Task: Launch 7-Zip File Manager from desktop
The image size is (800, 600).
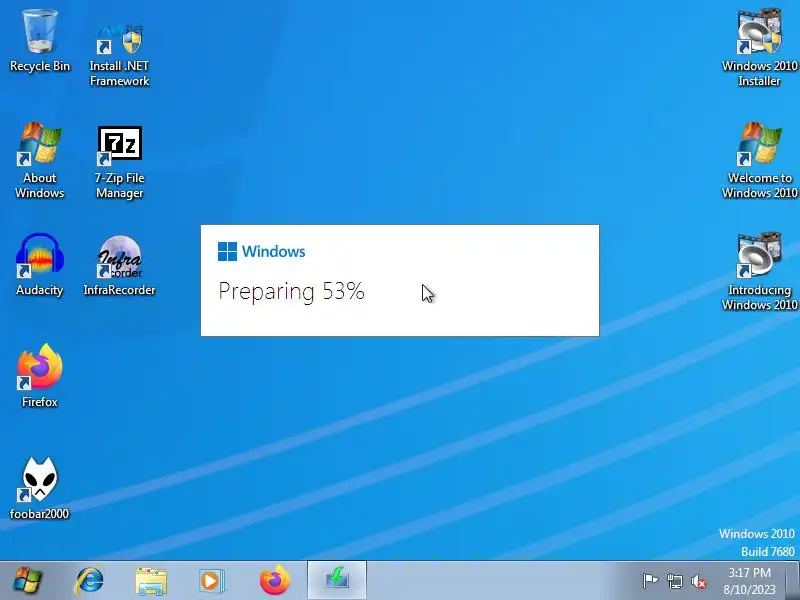Action: pos(119,161)
